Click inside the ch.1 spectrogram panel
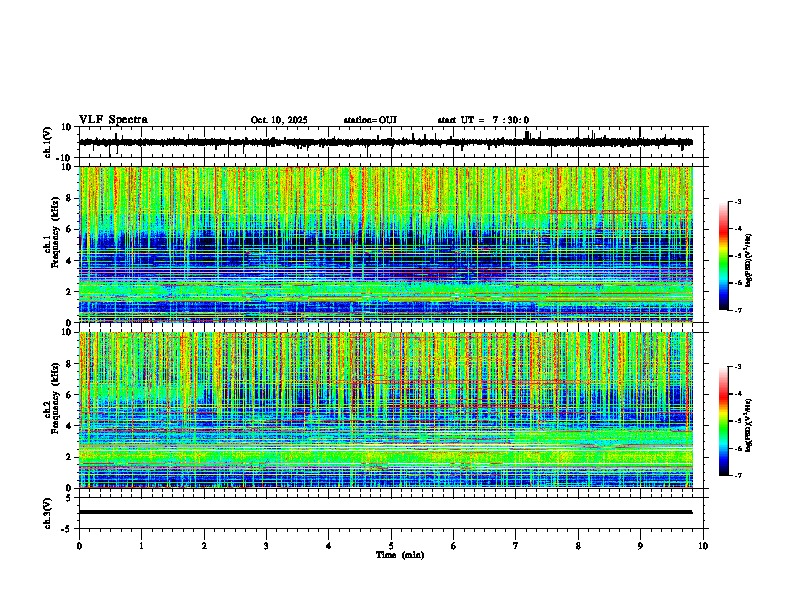Screen dimensions: 792x612 point(385,244)
